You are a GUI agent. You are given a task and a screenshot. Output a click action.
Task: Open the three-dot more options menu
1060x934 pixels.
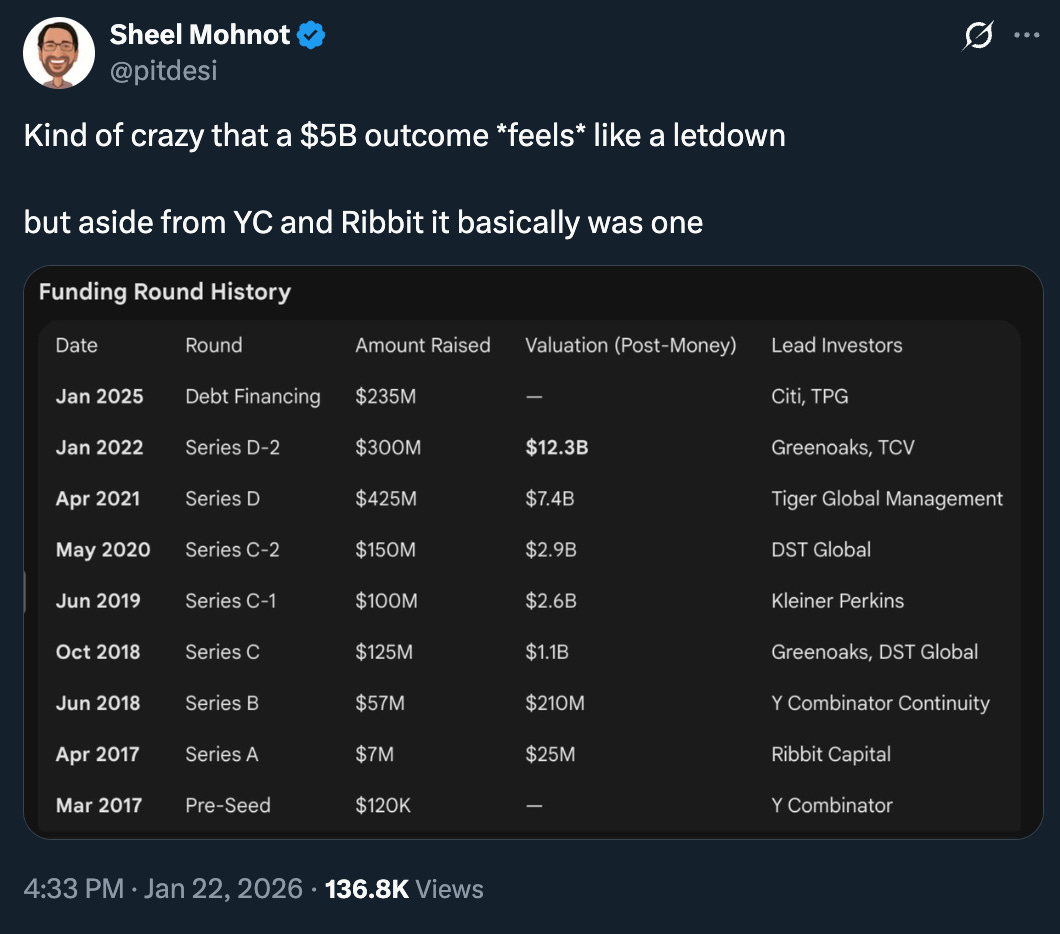(x=1026, y=35)
